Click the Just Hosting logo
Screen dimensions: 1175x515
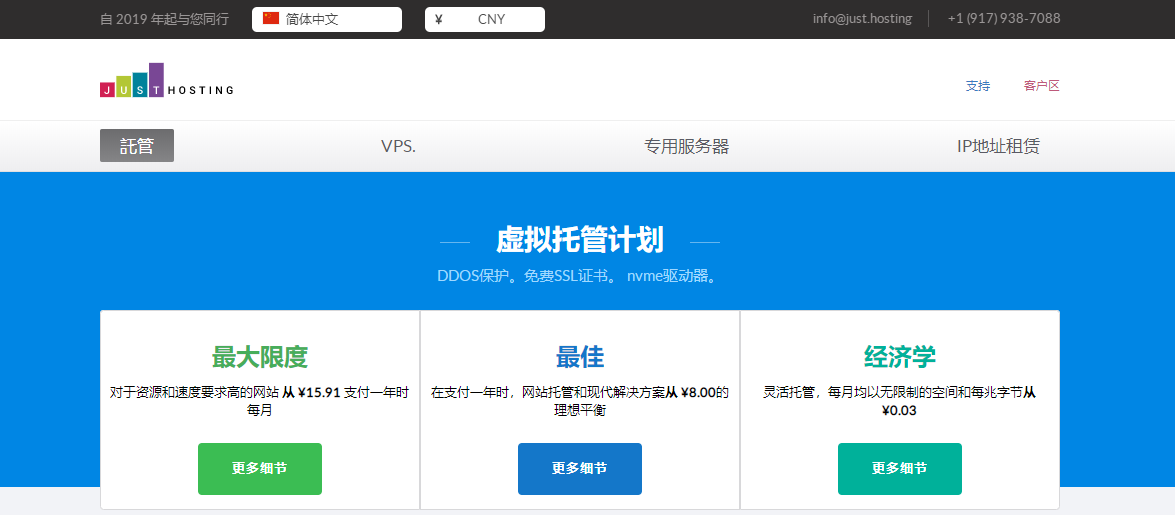click(166, 82)
